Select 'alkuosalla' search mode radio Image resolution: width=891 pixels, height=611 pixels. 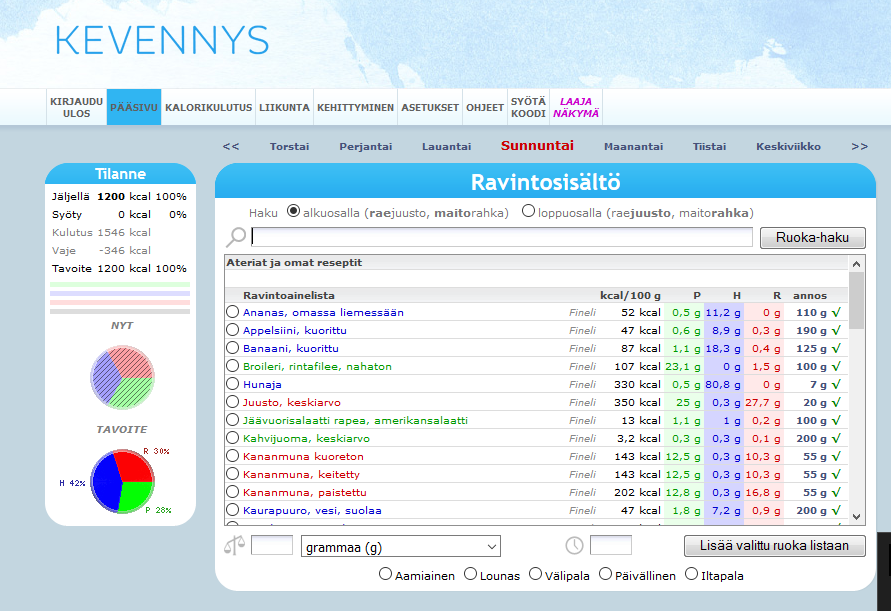(x=293, y=211)
